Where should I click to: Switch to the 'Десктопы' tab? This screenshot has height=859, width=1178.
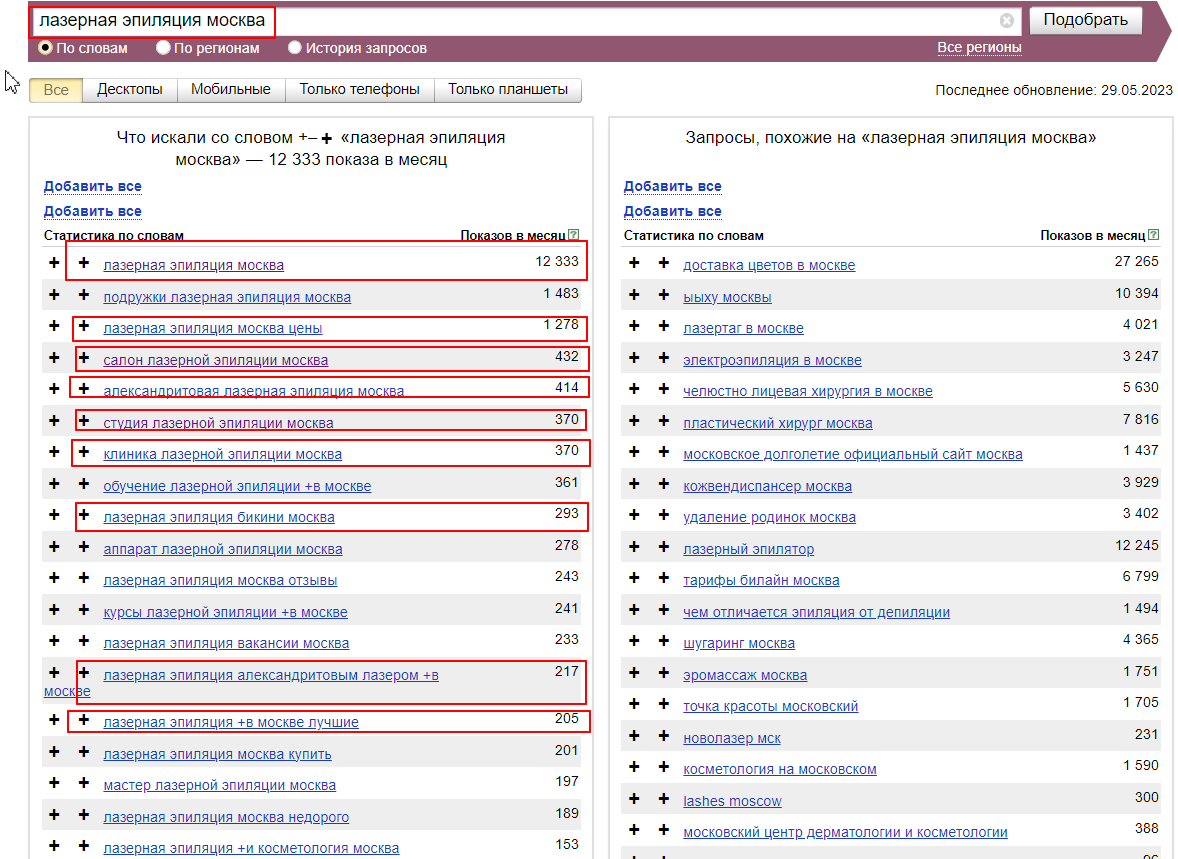tap(130, 90)
